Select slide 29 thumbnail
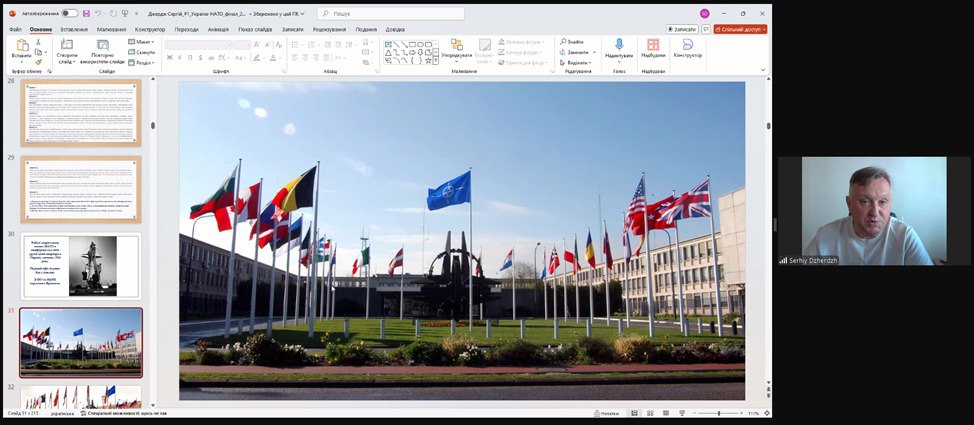The image size is (974, 425). click(x=81, y=190)
